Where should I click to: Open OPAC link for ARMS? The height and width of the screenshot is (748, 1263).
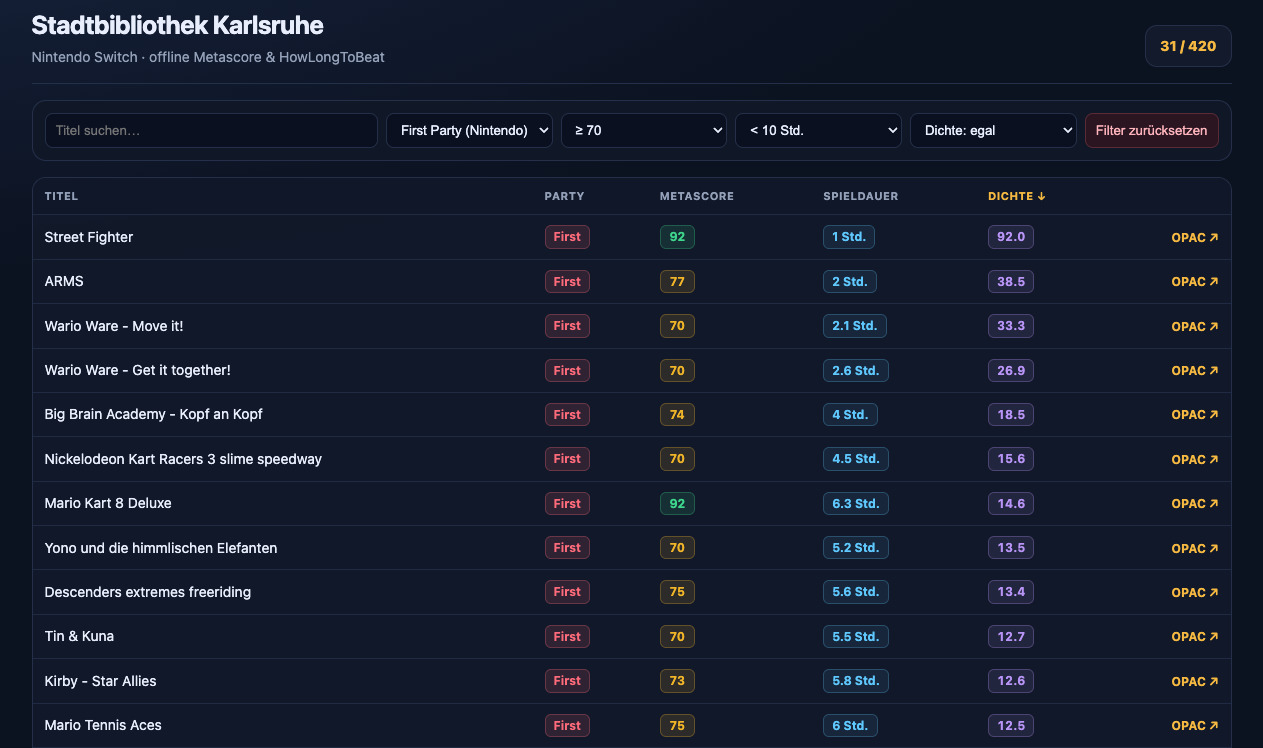pyautogui.click(x=1195, y=282)
